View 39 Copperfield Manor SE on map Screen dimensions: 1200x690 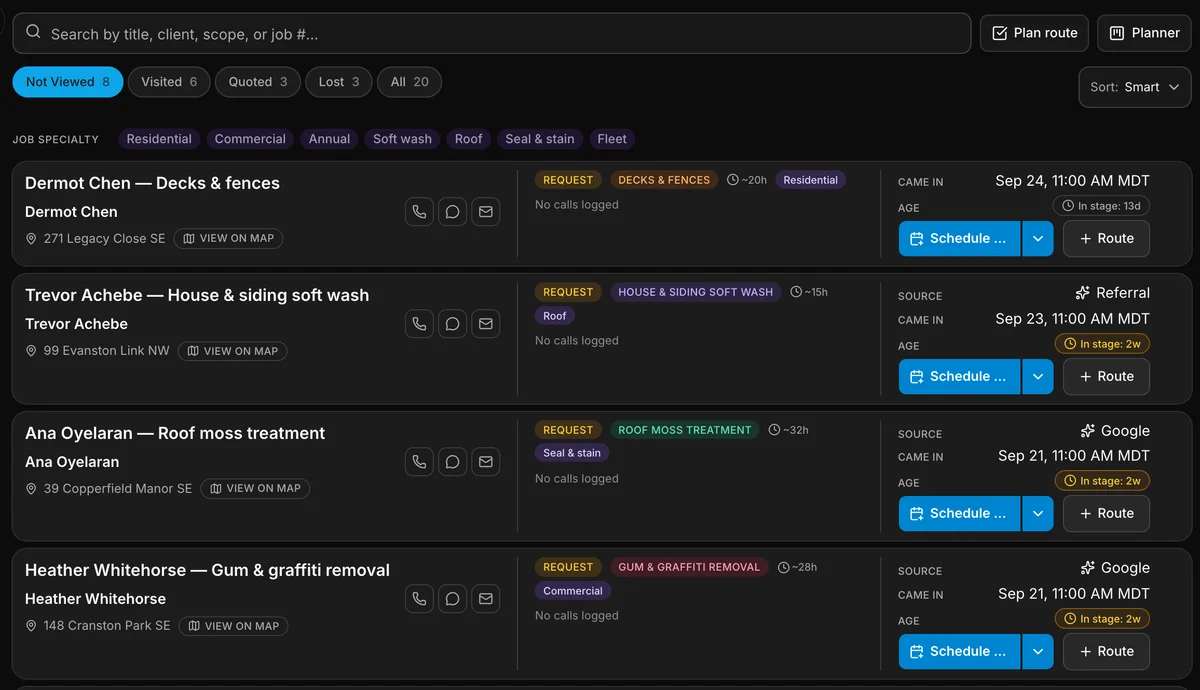(x=255, y=489)
